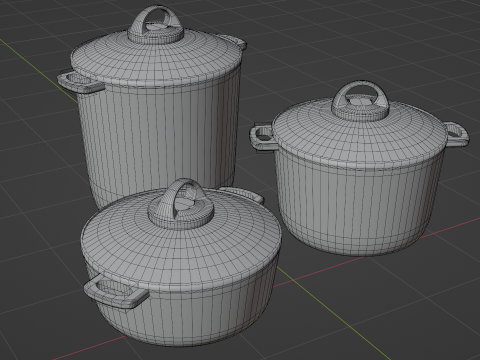The image size is (480, 360).
Task: Pick the lid knob on the medium right pot
Action: click(x=361, y=102)
